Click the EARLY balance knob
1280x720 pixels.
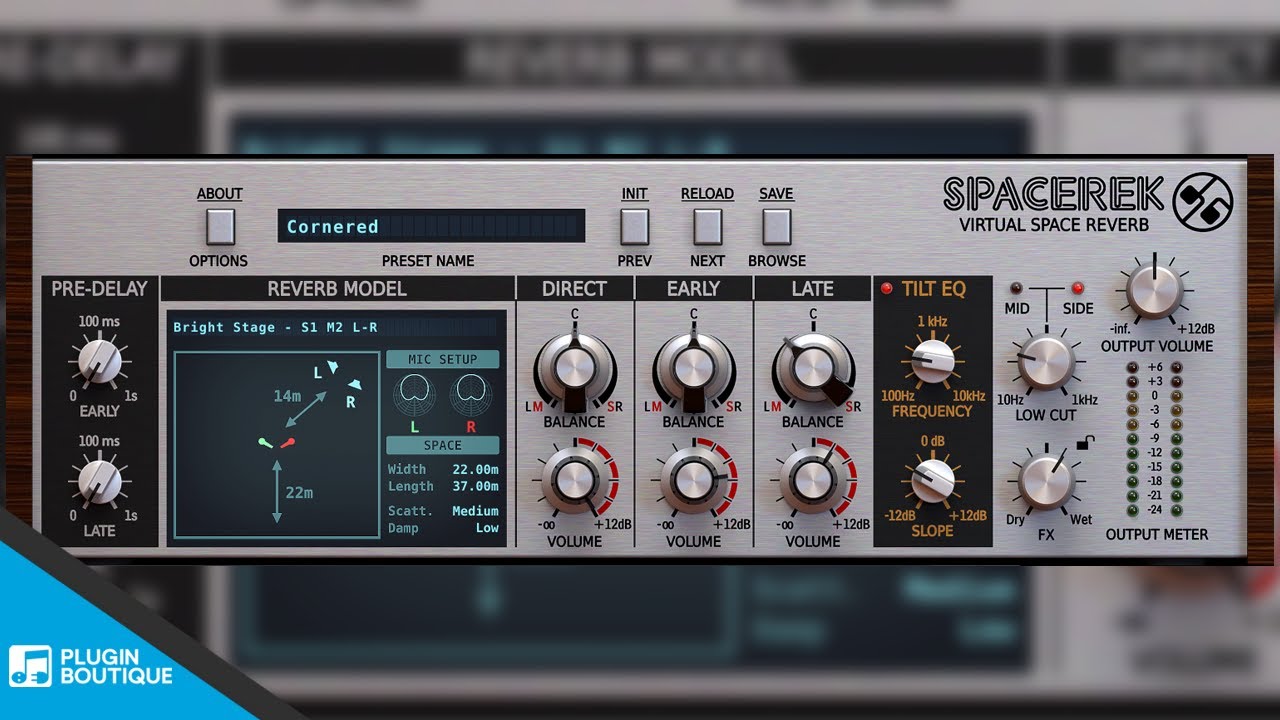pos(692,370)
